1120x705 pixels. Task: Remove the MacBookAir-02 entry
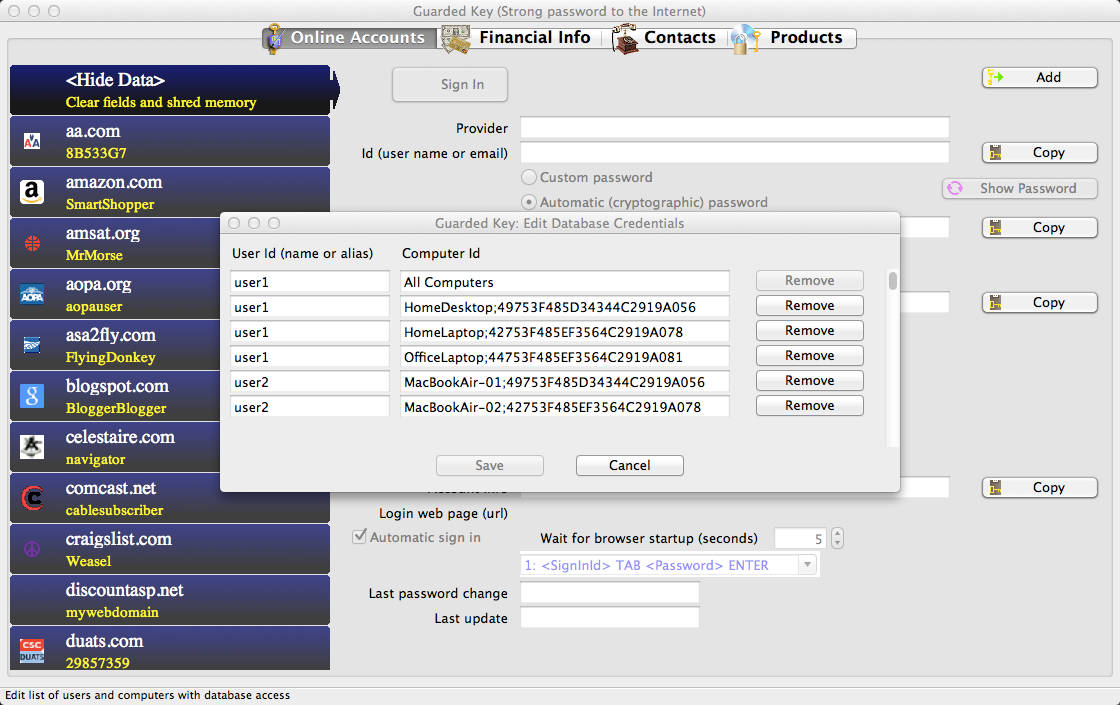point(809,406)
